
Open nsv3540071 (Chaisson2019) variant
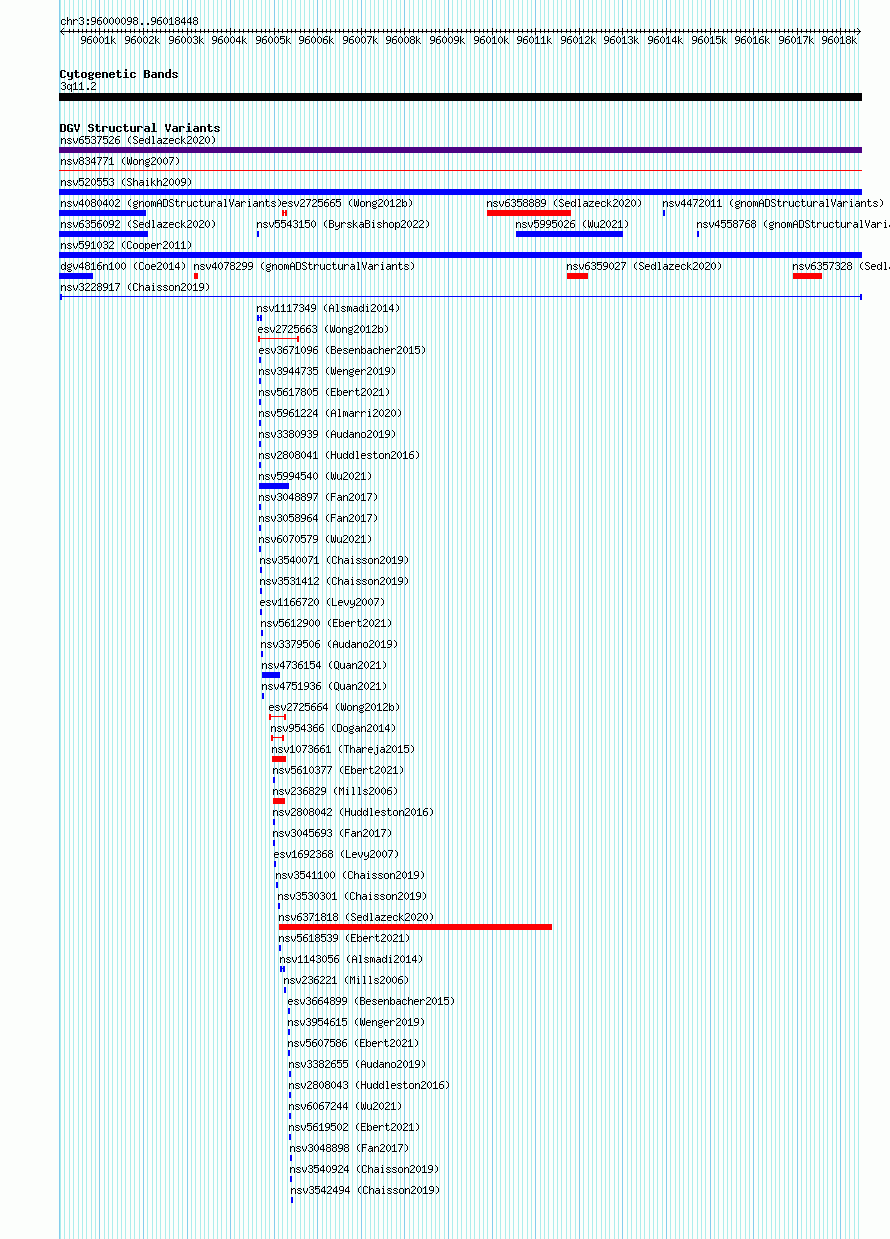[x=334, y=560]
